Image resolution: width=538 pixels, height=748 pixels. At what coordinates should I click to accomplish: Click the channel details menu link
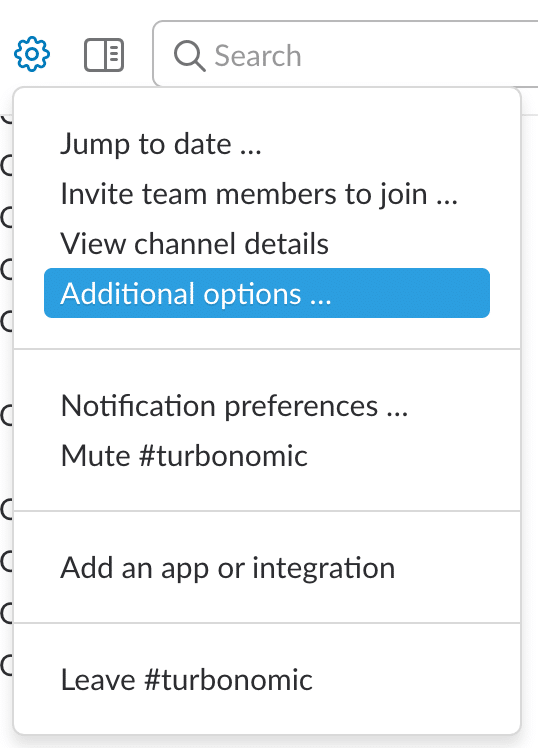195,244
